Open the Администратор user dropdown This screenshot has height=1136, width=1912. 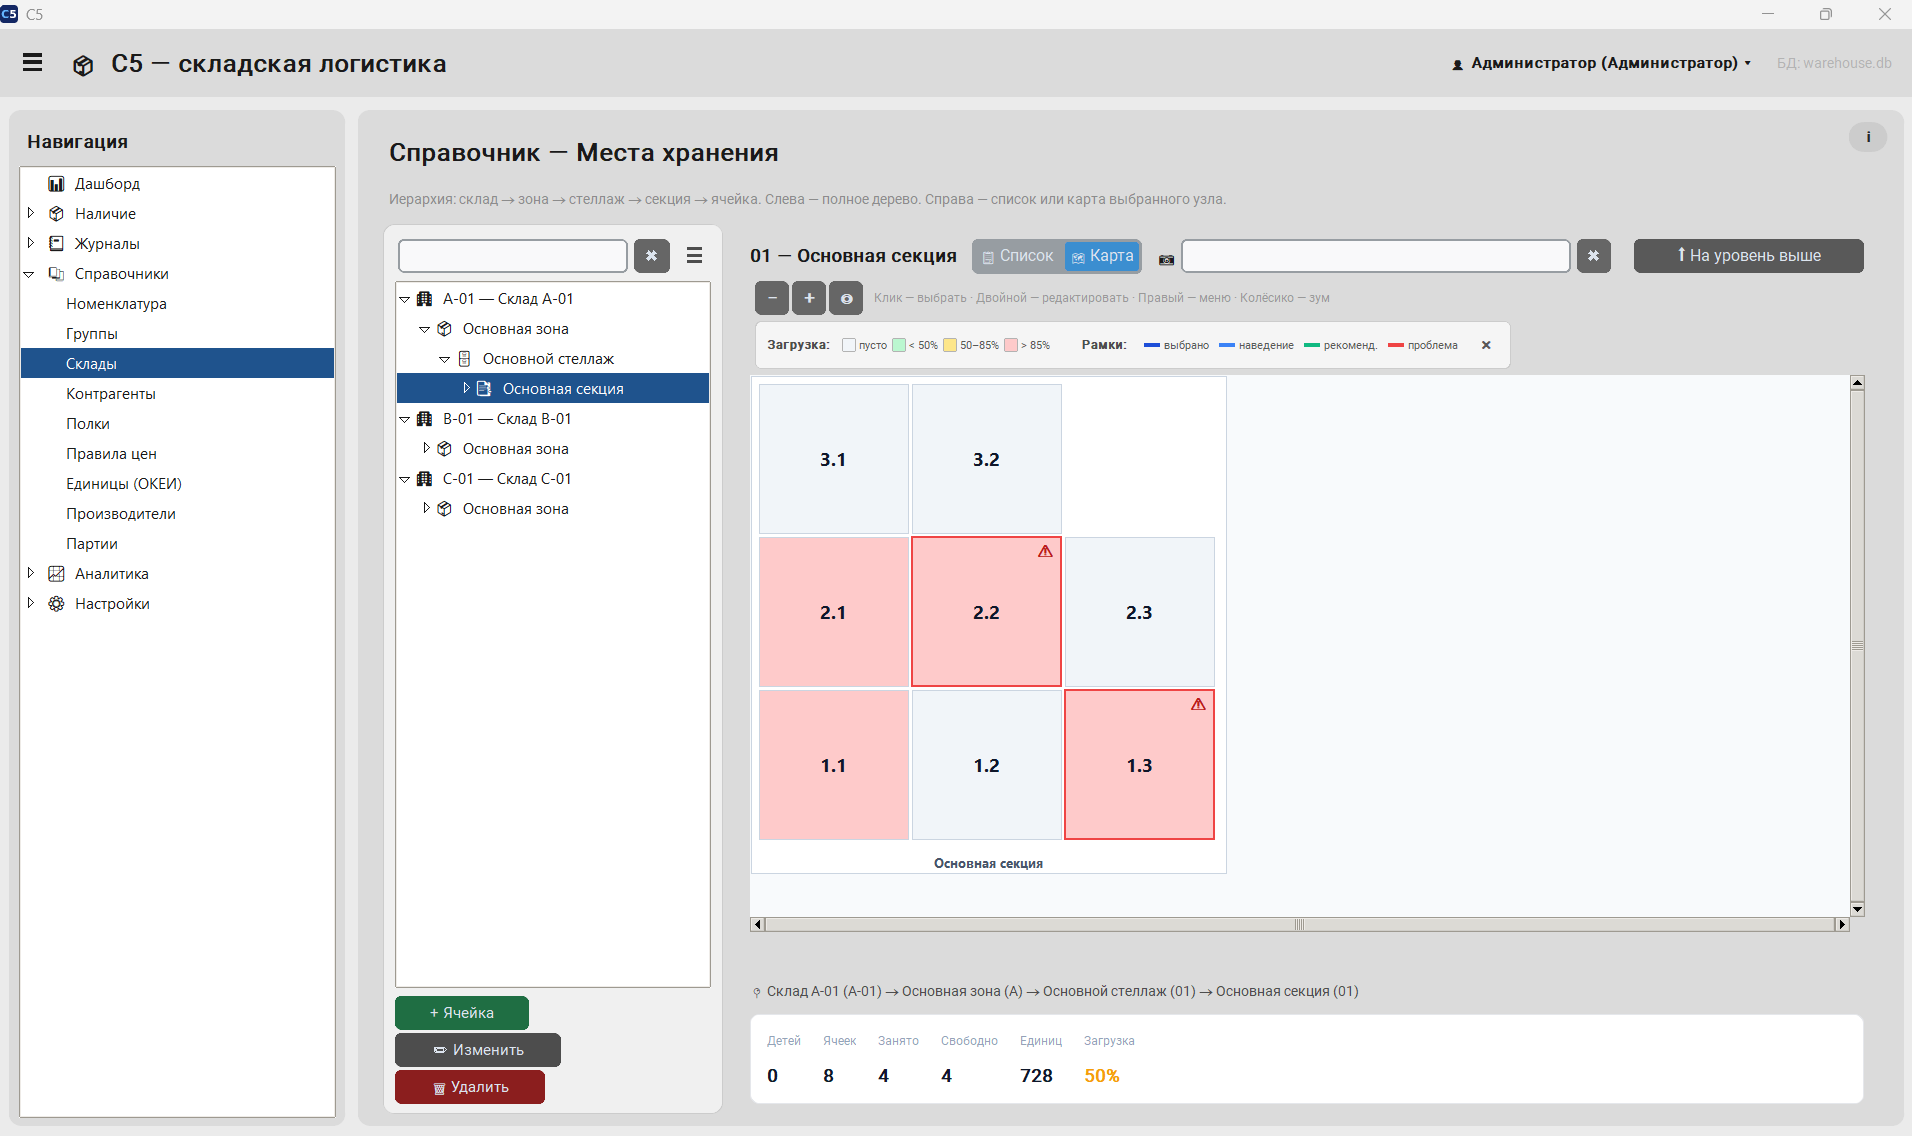[1601, 63]
